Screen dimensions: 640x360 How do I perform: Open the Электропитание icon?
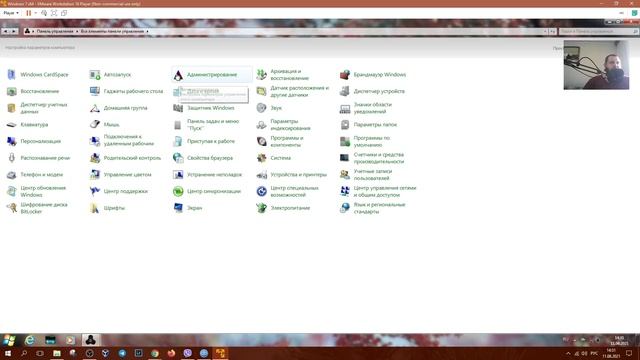[x=261, y=208]
